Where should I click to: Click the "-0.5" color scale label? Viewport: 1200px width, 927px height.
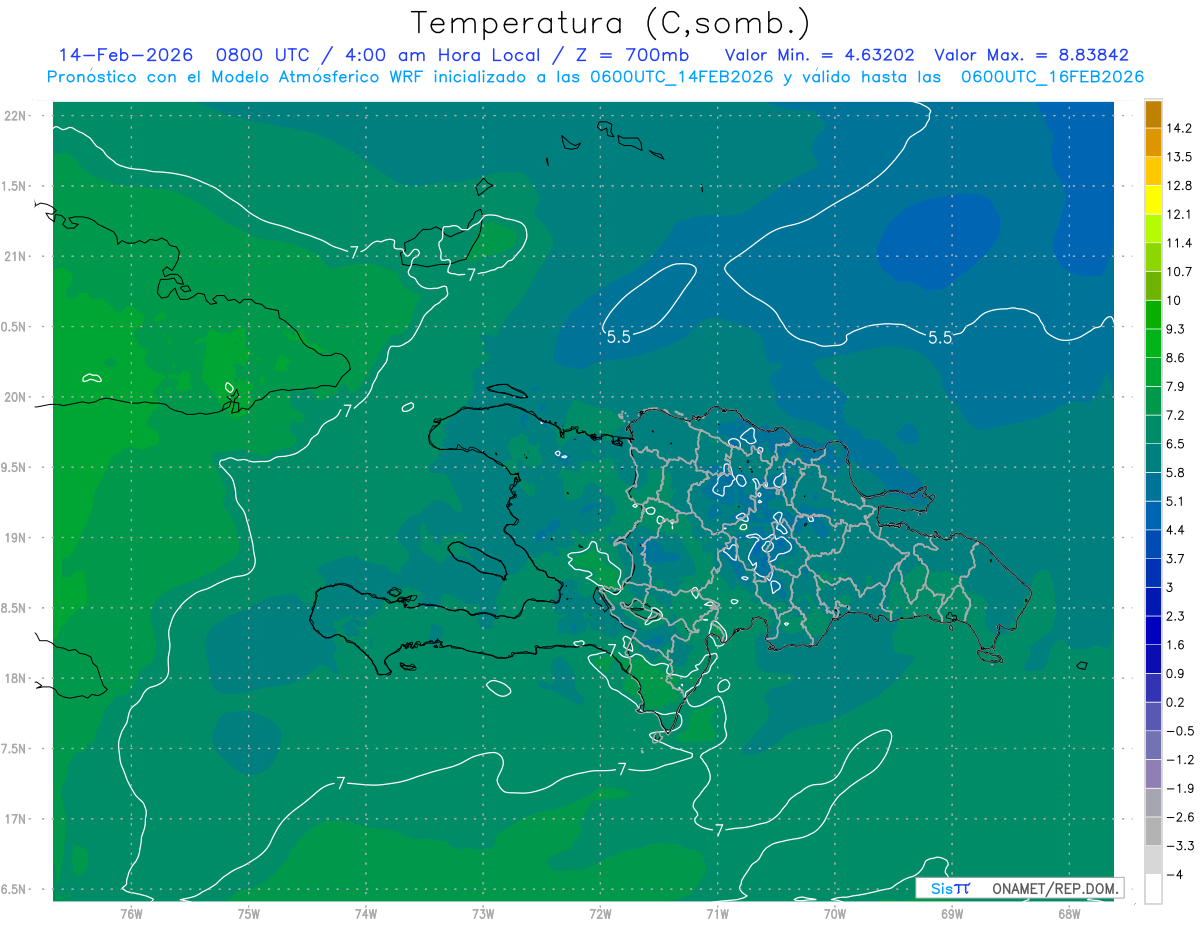1180,731
